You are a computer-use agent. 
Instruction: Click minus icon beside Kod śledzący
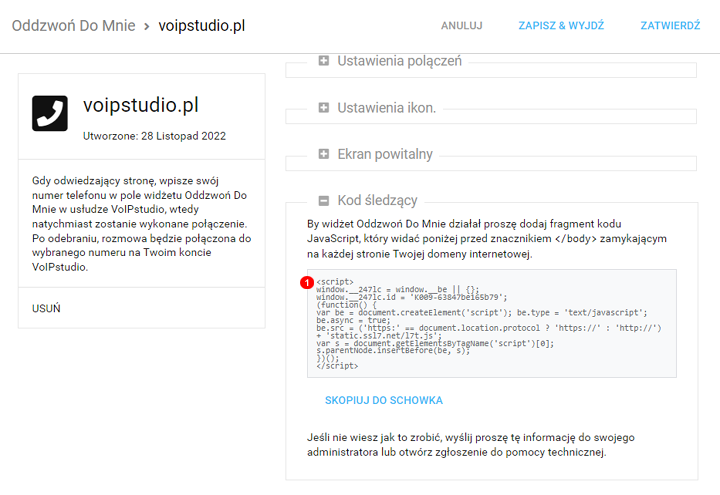324,200
